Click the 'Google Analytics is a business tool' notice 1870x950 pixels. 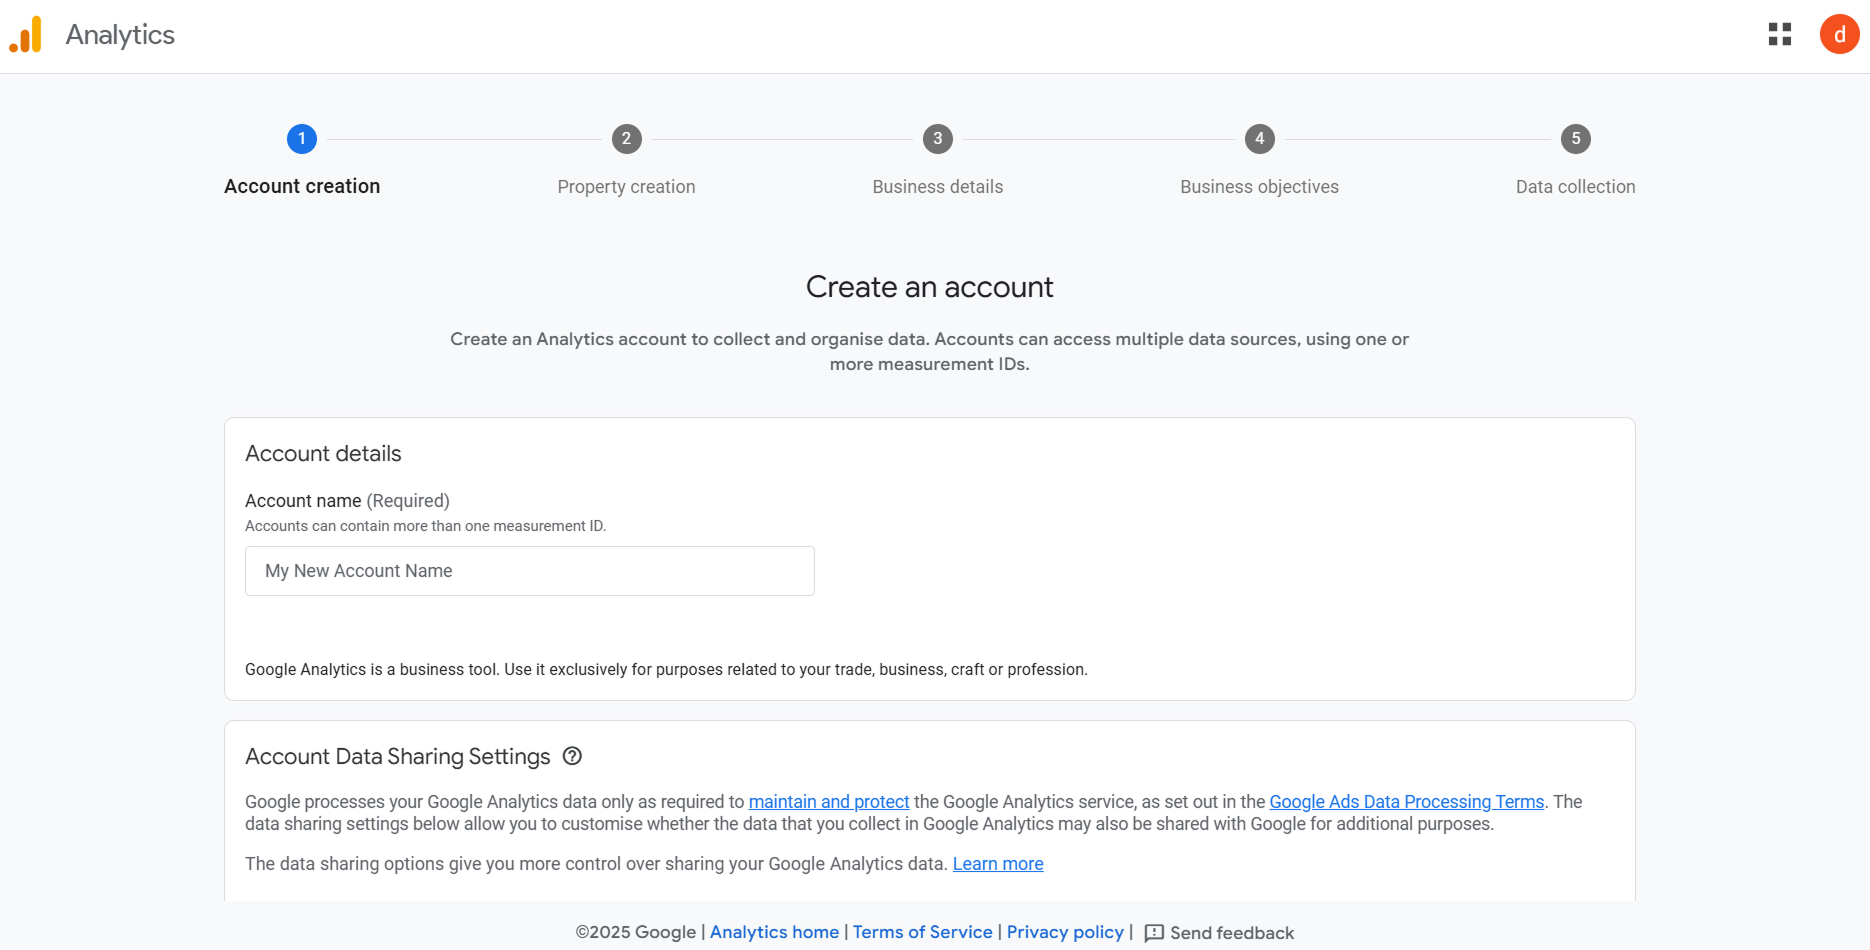(x=666, y=670)
